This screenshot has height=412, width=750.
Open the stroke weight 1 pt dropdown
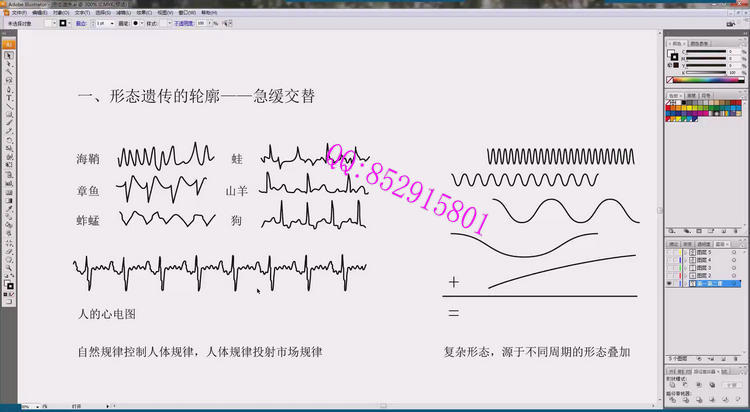coord(112,22)
